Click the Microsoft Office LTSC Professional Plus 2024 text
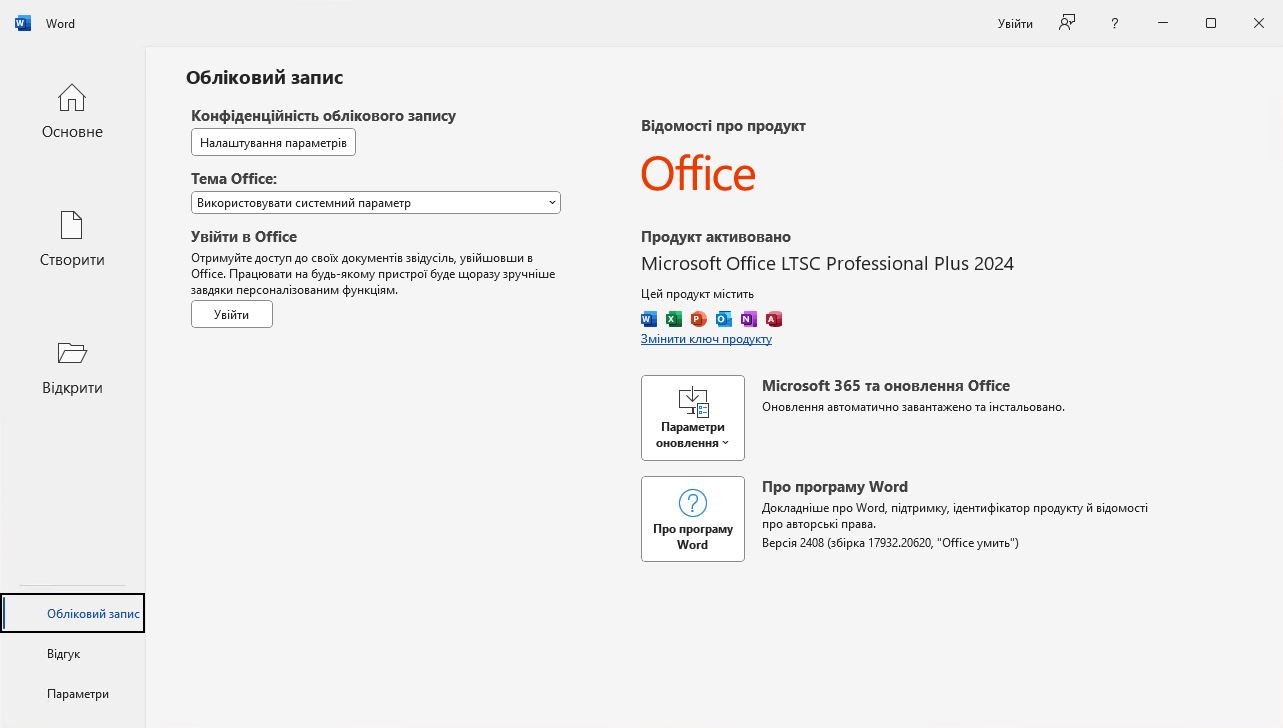The image size is (1283, 728). (827, 264)
